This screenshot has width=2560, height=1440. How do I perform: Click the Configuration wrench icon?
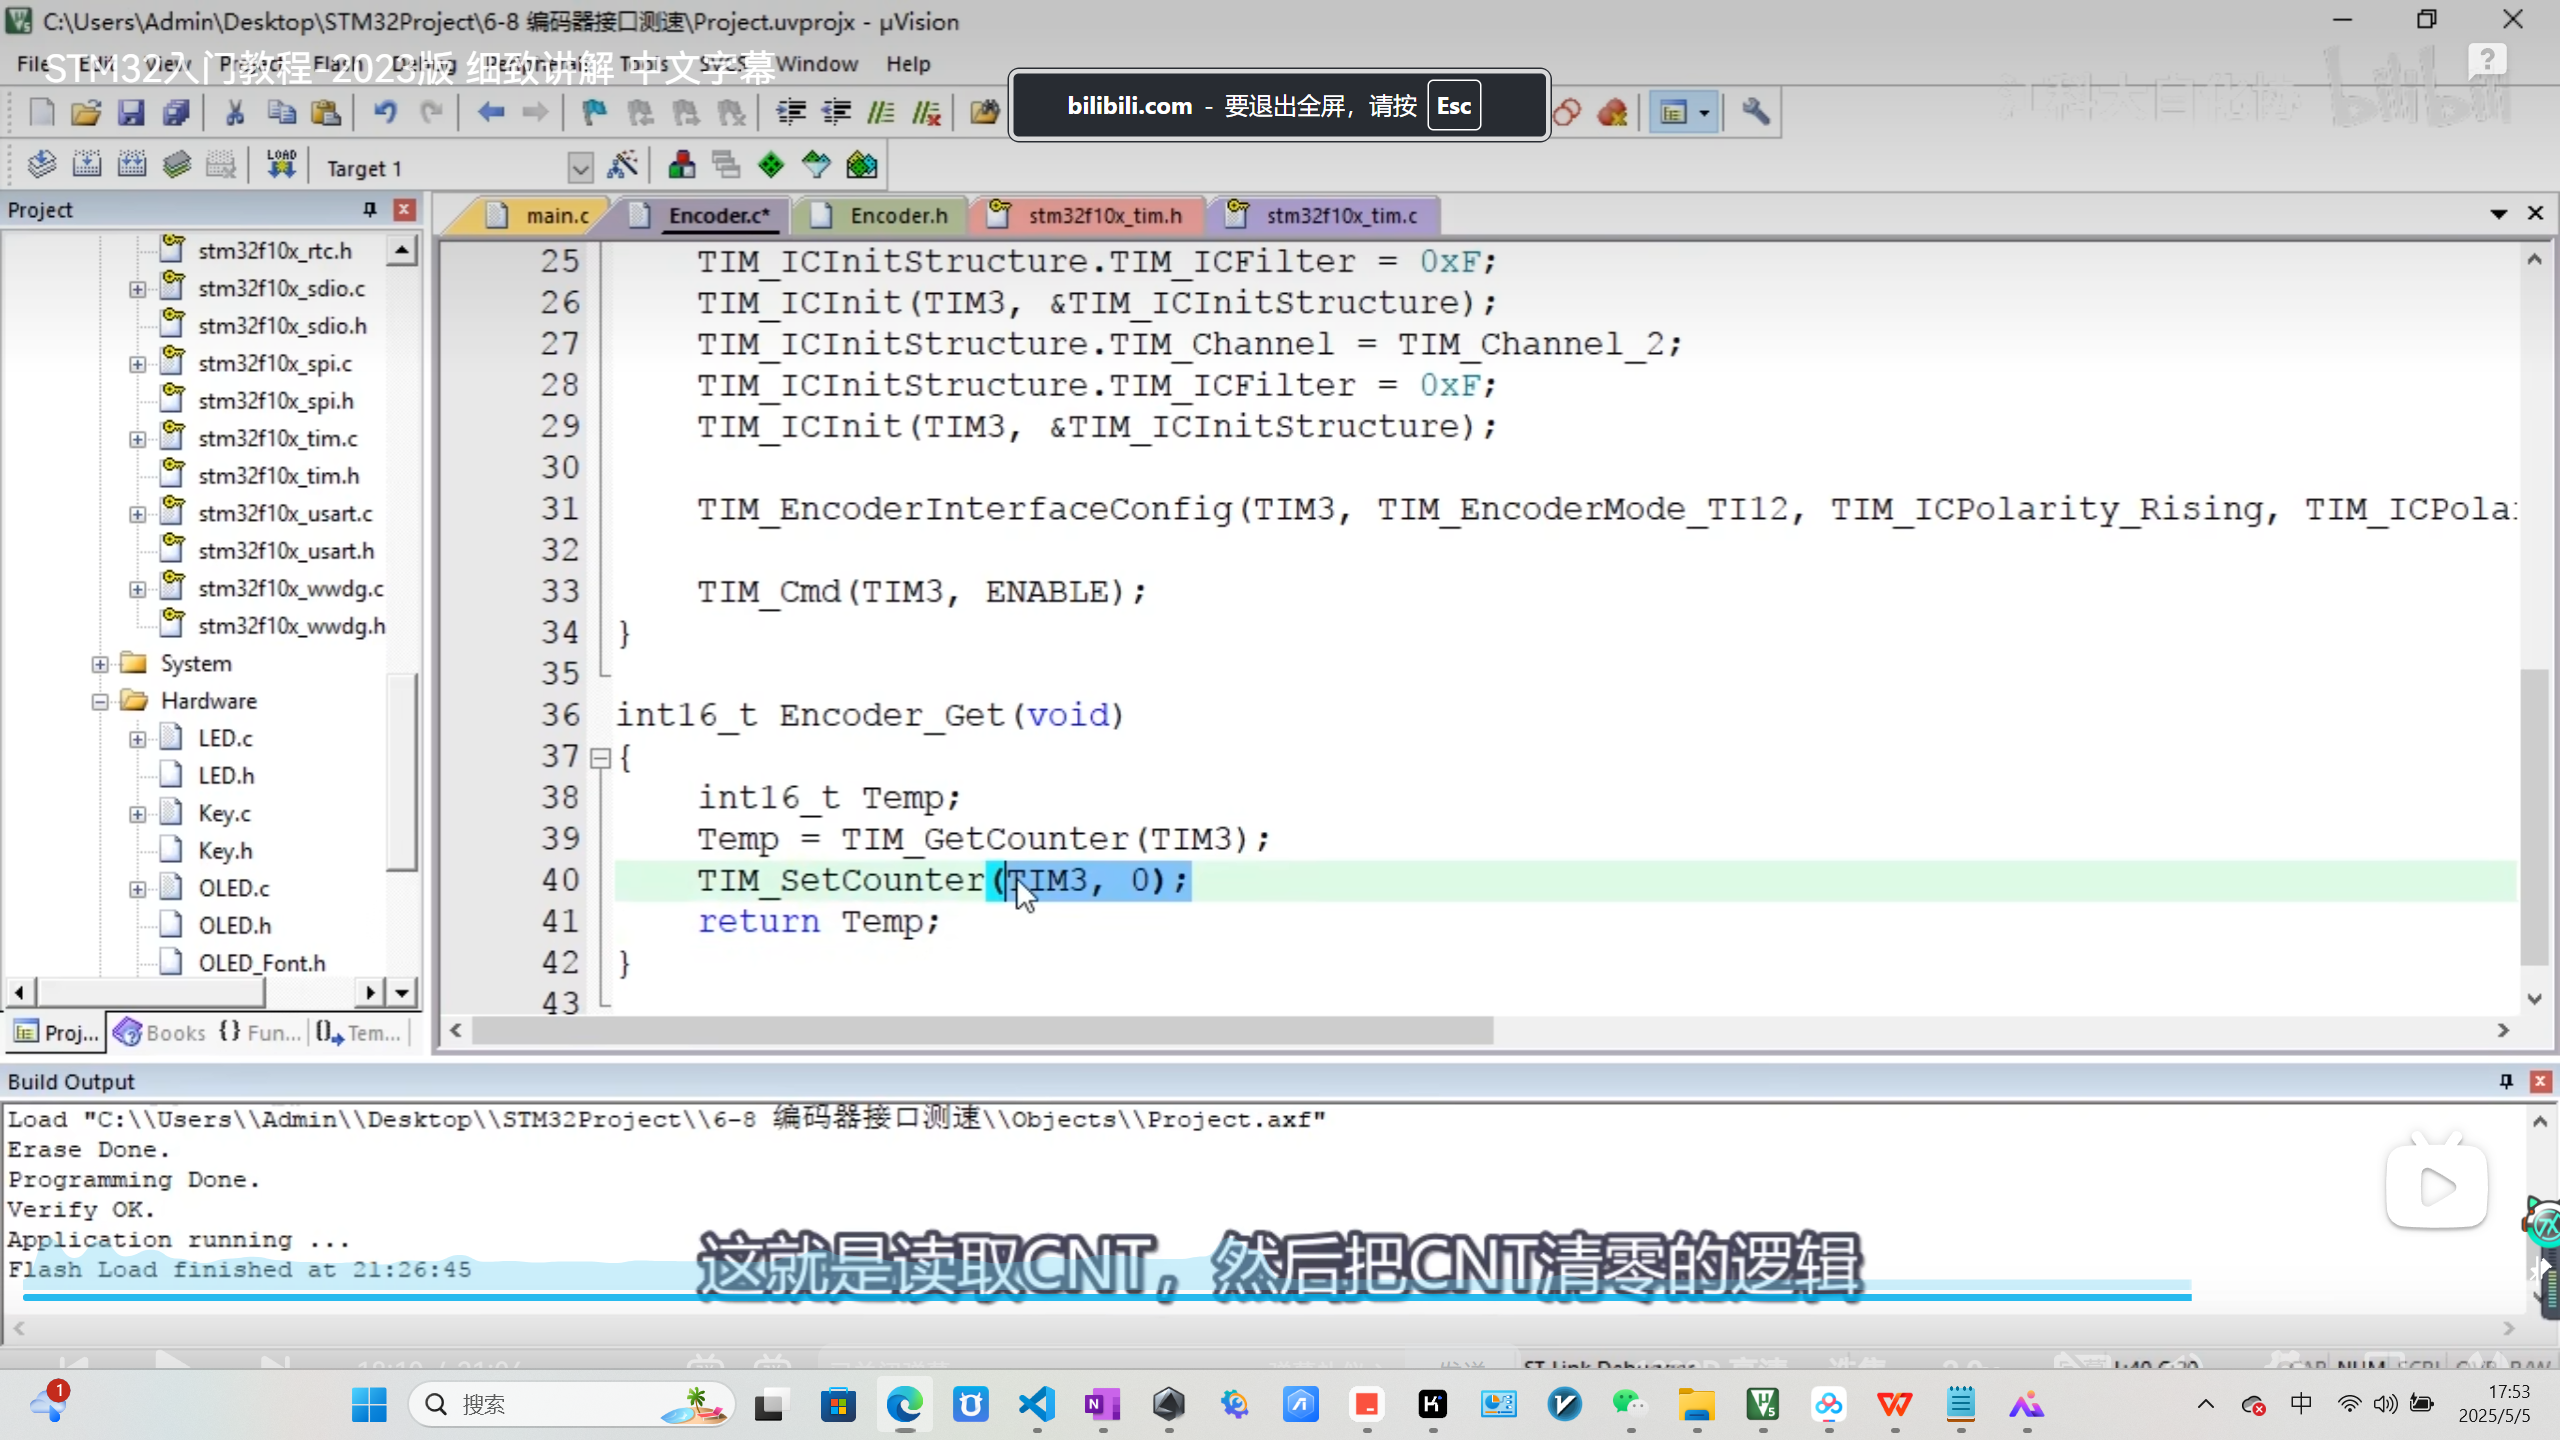point(1755,112)
